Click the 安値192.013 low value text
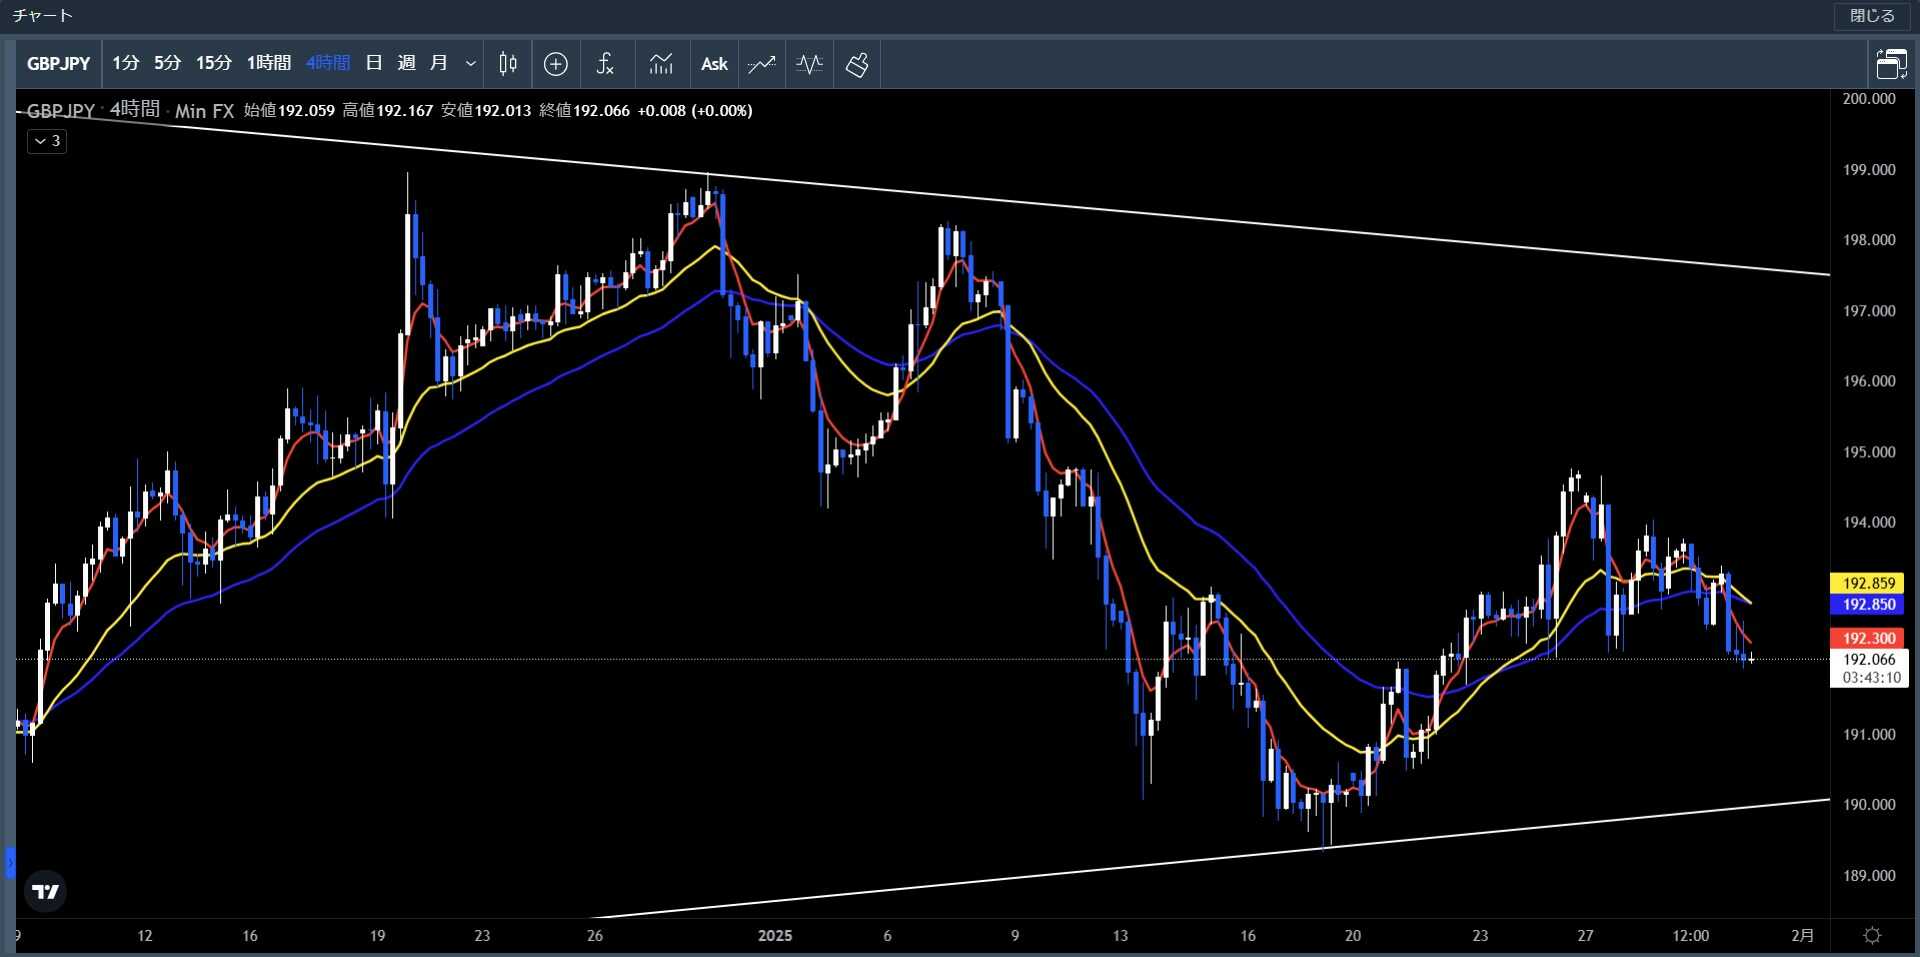The width and height of the screenshot is (1920, 957). point(486,110)
